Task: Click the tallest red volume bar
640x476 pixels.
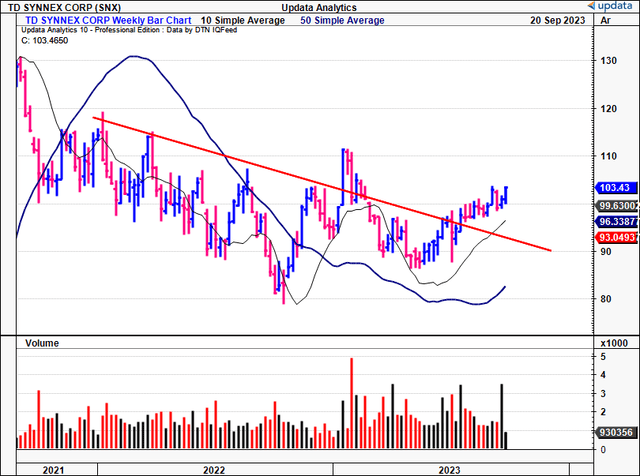Action: [x=351, y=403]
